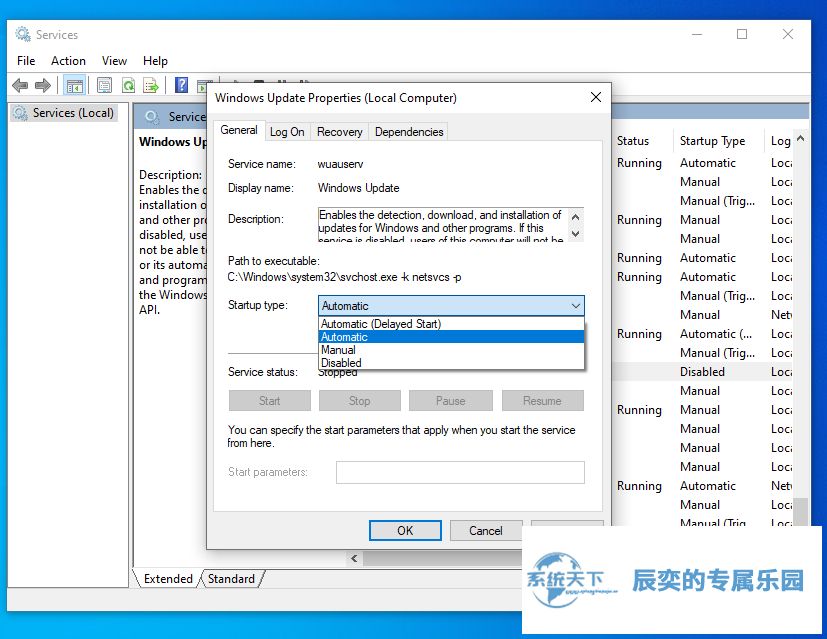Open the View menu
The height and width of the screenshot is (639, 827).
(114, 61)
